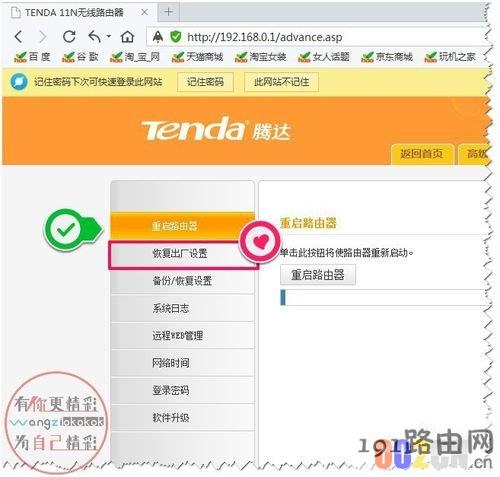
Task: Open the 百度 bookmark
Action: 32,57
